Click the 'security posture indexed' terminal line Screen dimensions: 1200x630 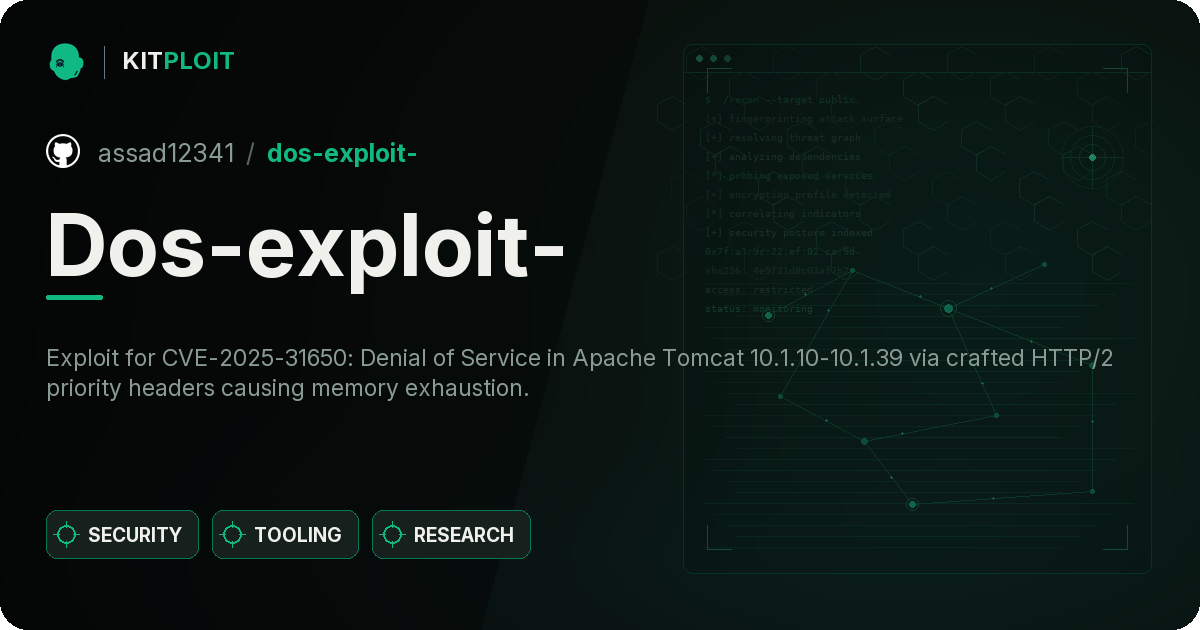[788, 233]
